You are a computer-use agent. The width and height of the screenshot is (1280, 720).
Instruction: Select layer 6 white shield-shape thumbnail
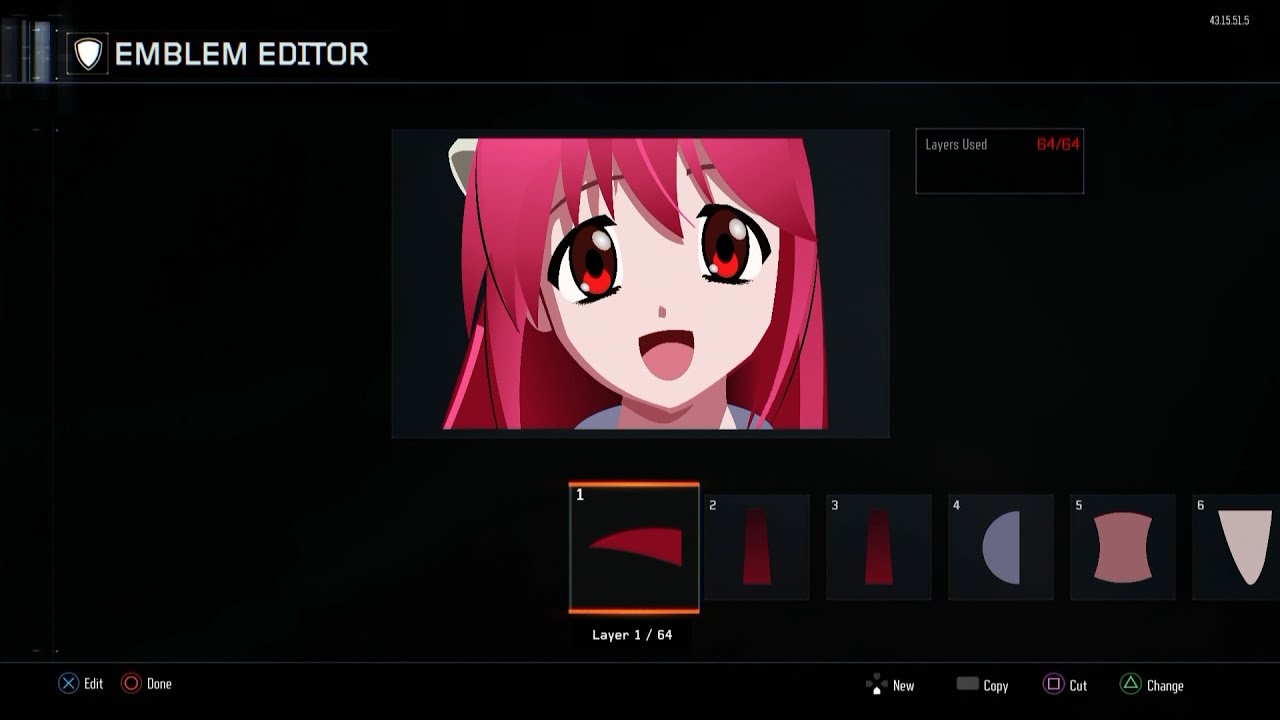(x=1236, y=547)
